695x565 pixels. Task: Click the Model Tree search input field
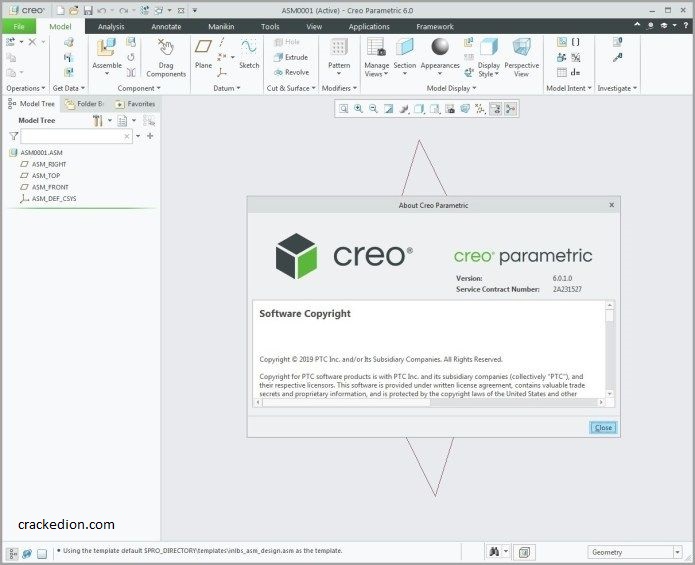coord(76,136)
